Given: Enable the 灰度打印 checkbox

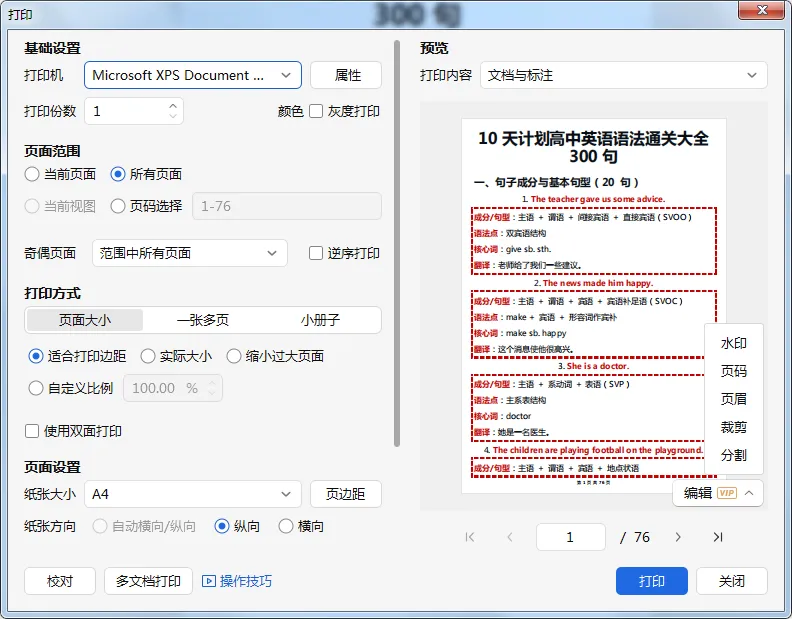Looking at the screenshot, I should click(316, 111).
